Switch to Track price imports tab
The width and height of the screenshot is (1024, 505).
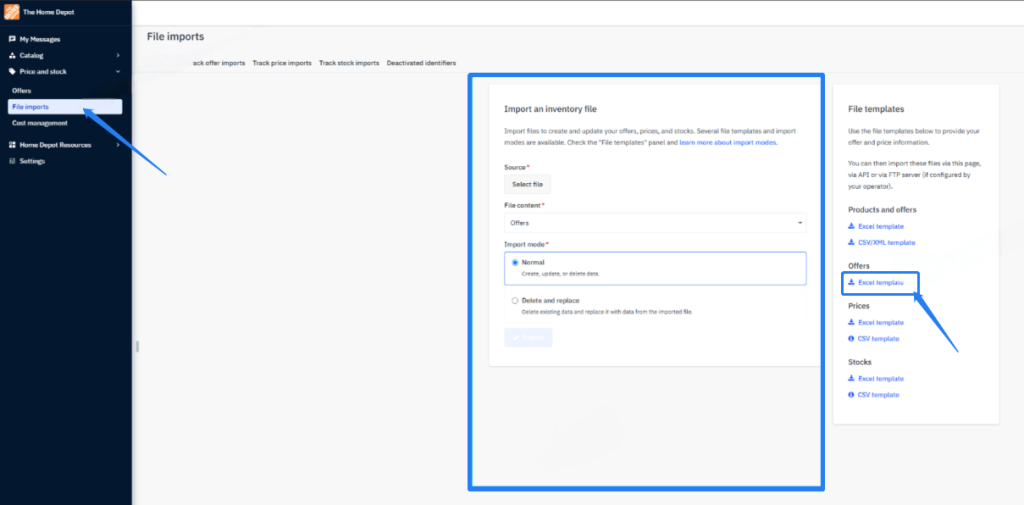[x=282, y=63]
